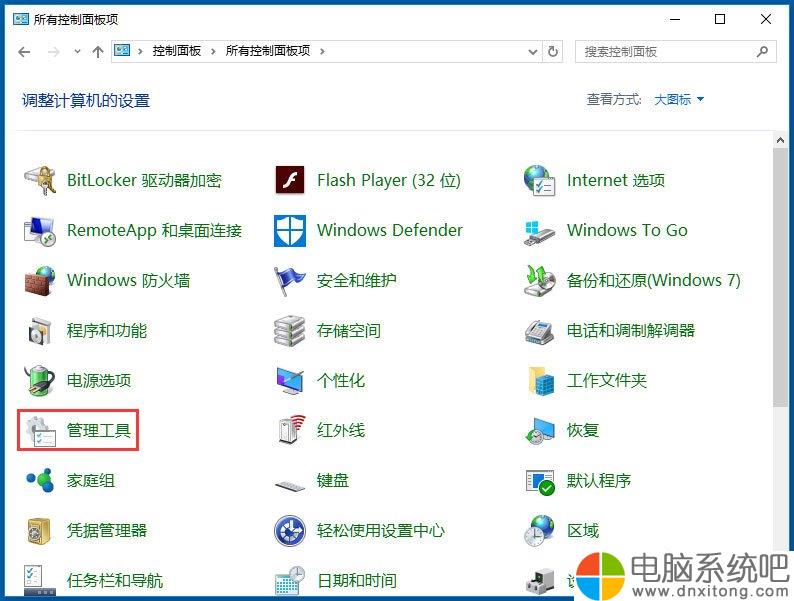Open the 默认程序 icon
This screenshot has height=601, width=794.
[540, 482]
